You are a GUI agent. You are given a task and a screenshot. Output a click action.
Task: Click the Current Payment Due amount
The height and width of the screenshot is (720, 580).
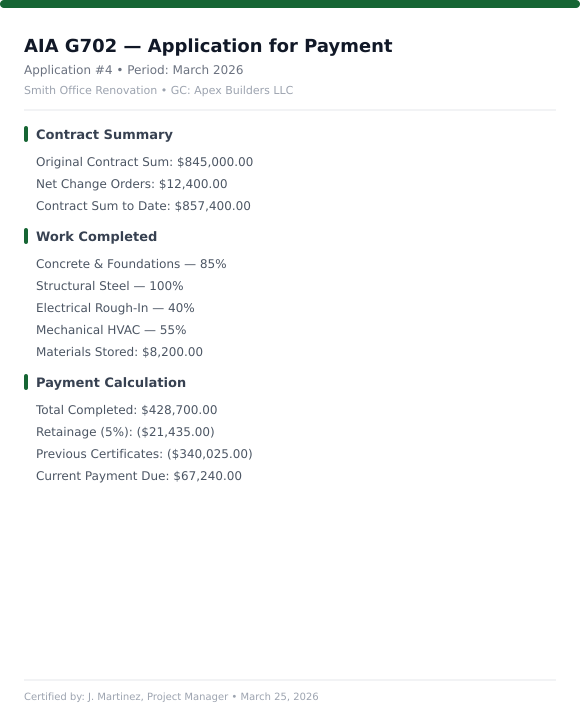coord(139,476)
